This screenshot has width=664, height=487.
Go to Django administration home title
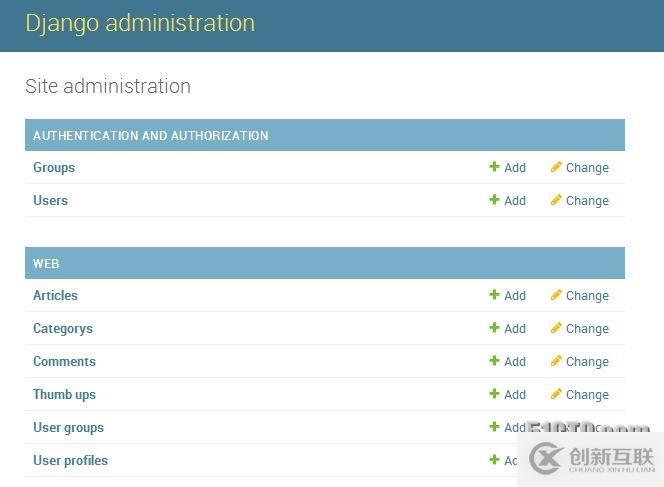pos(140,24)
